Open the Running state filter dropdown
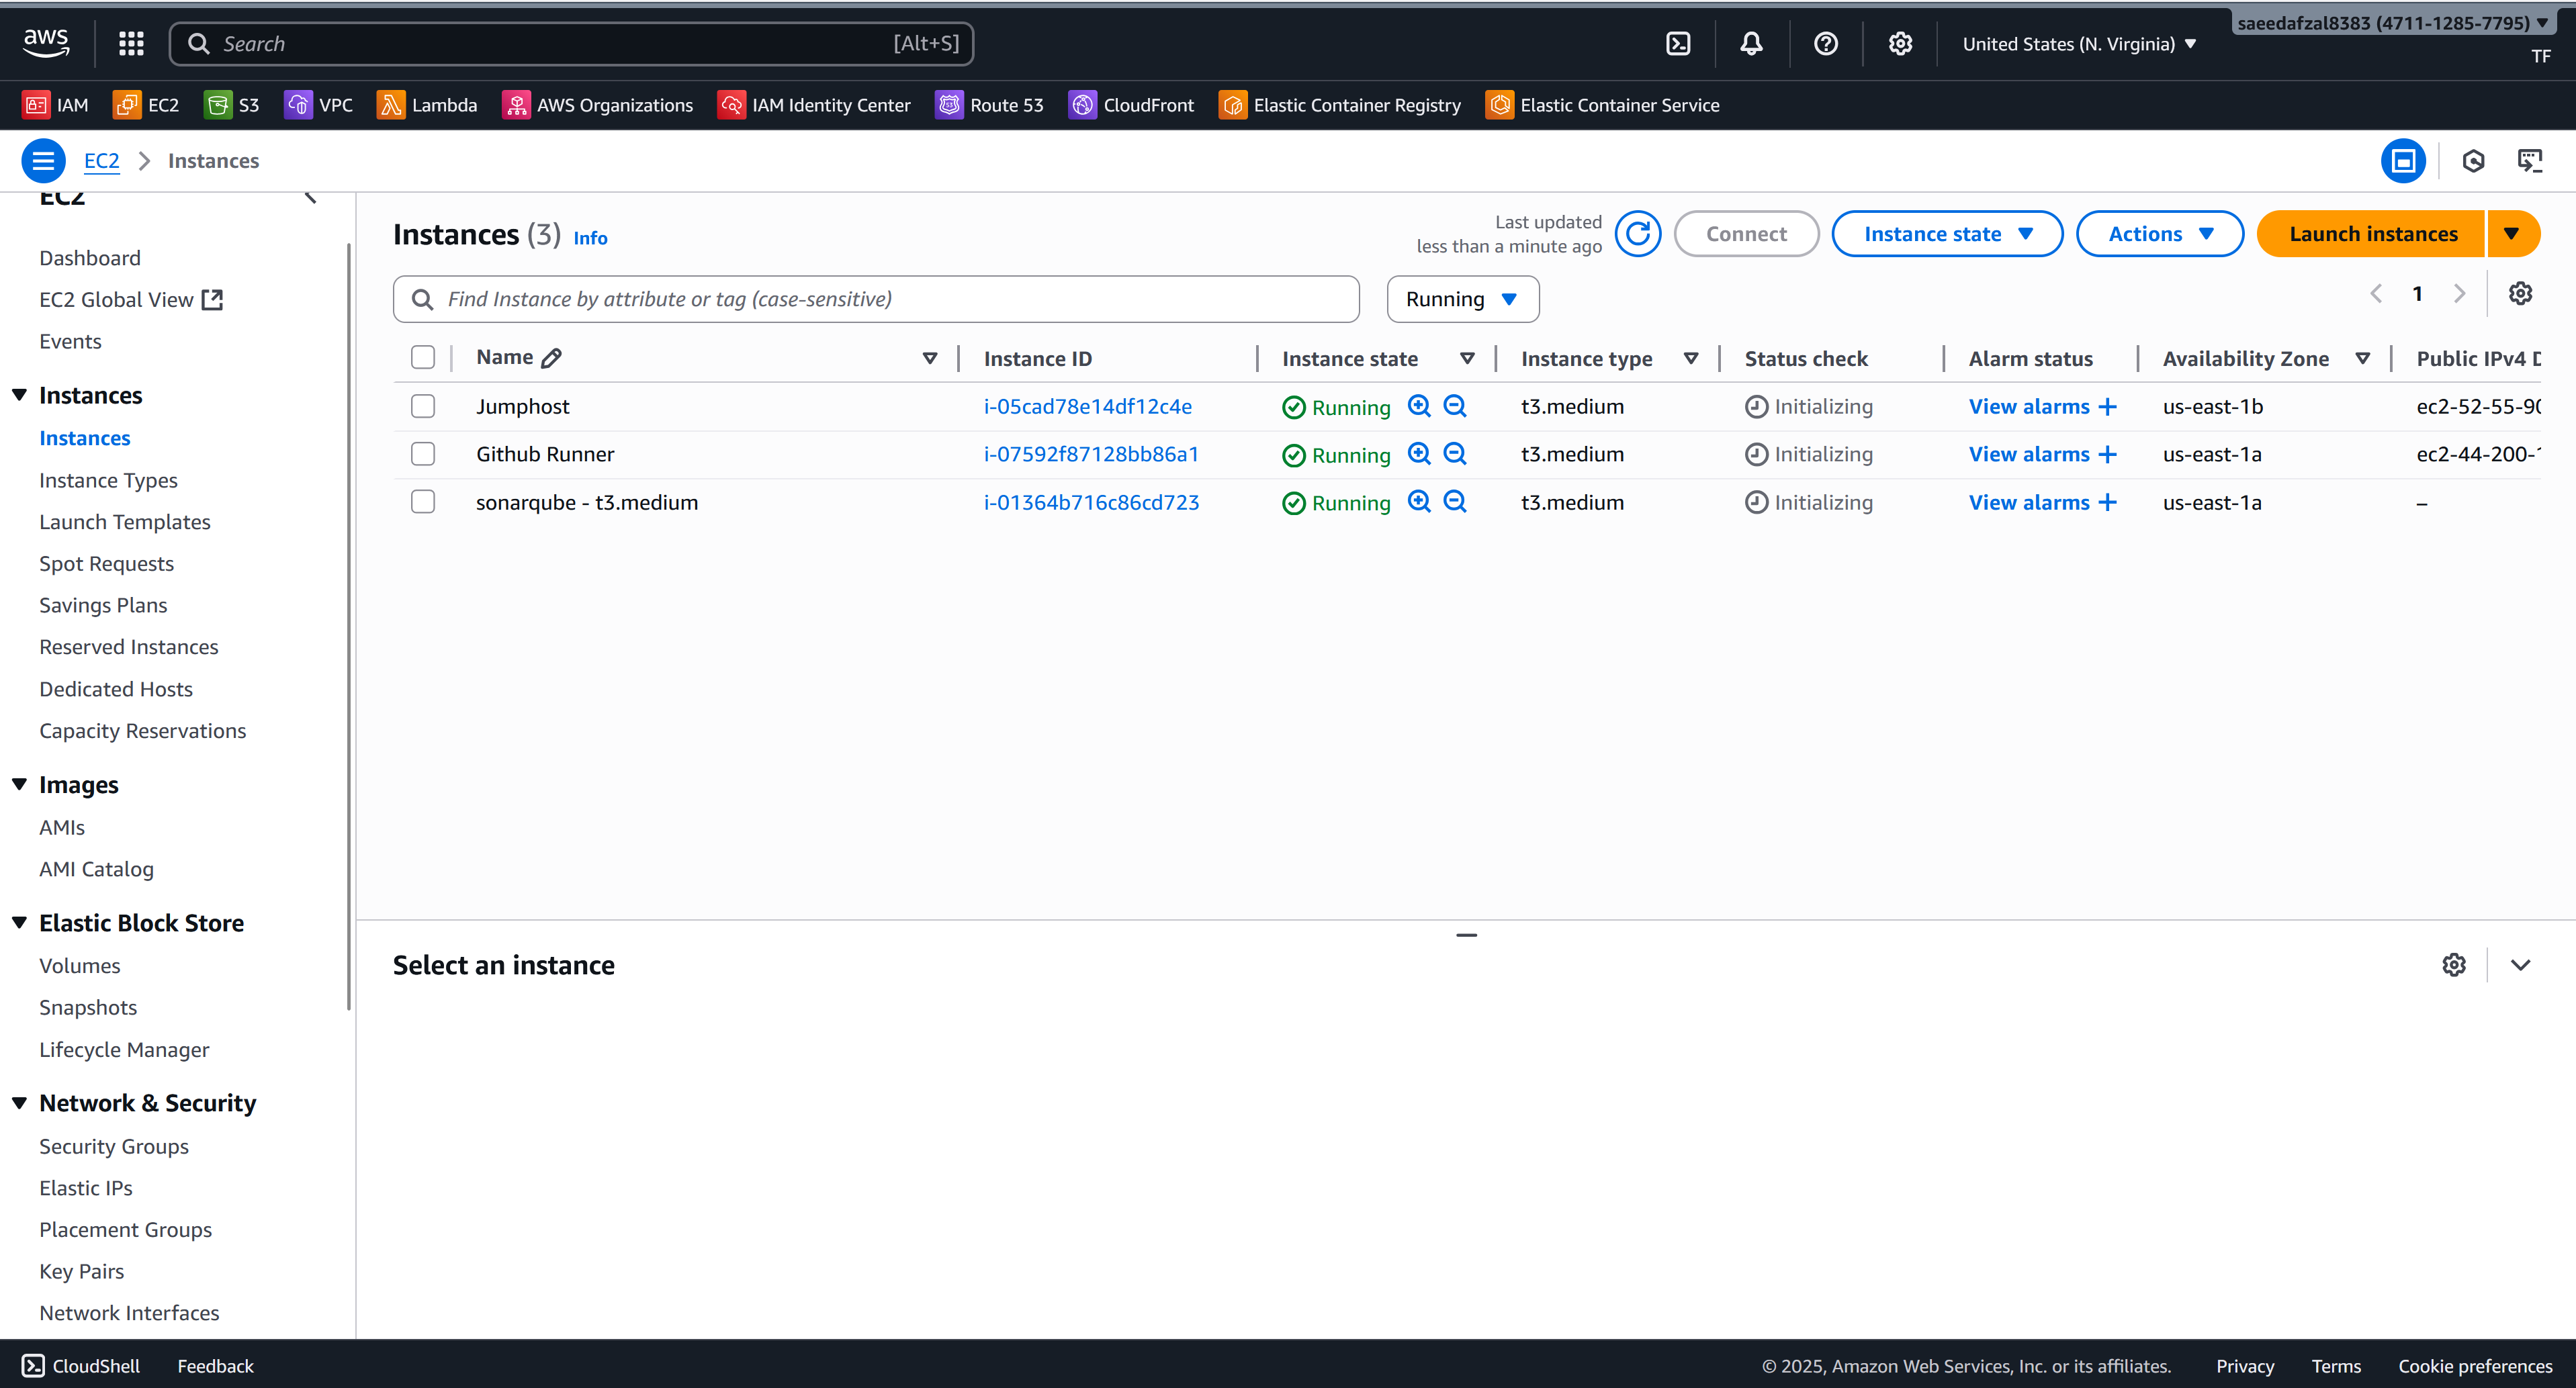2576x1388 pixels. tap(1462, 298)
